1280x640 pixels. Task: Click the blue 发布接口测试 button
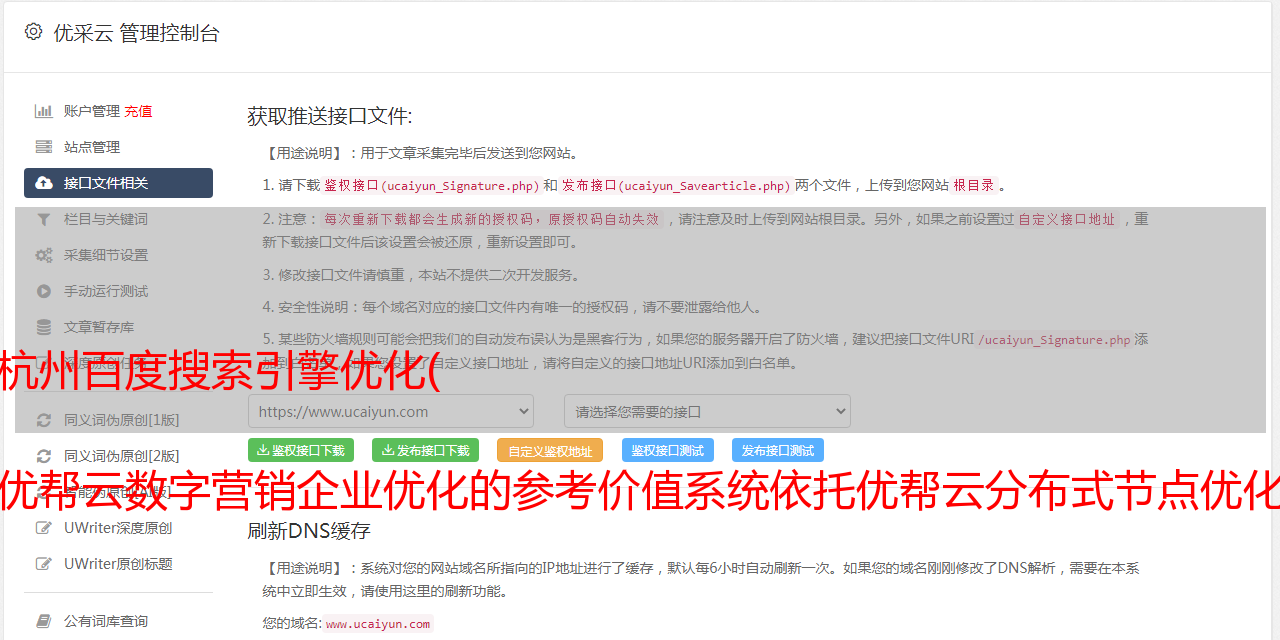click(x=778, y=450)
